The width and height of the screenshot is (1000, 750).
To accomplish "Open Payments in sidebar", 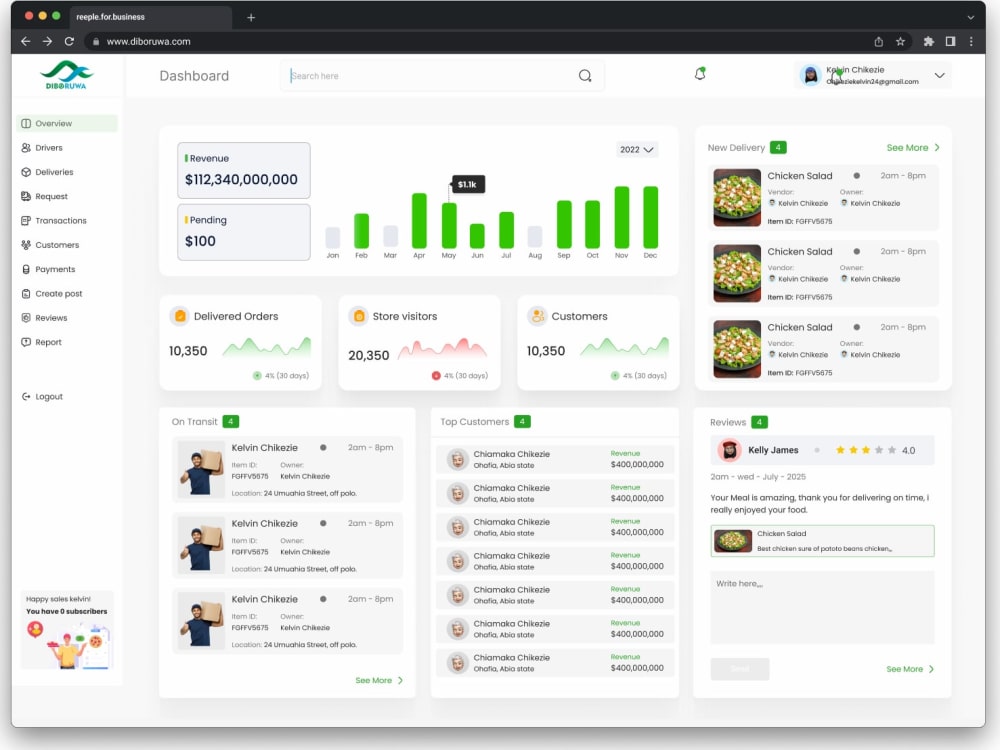I will (x=55, y=269).
